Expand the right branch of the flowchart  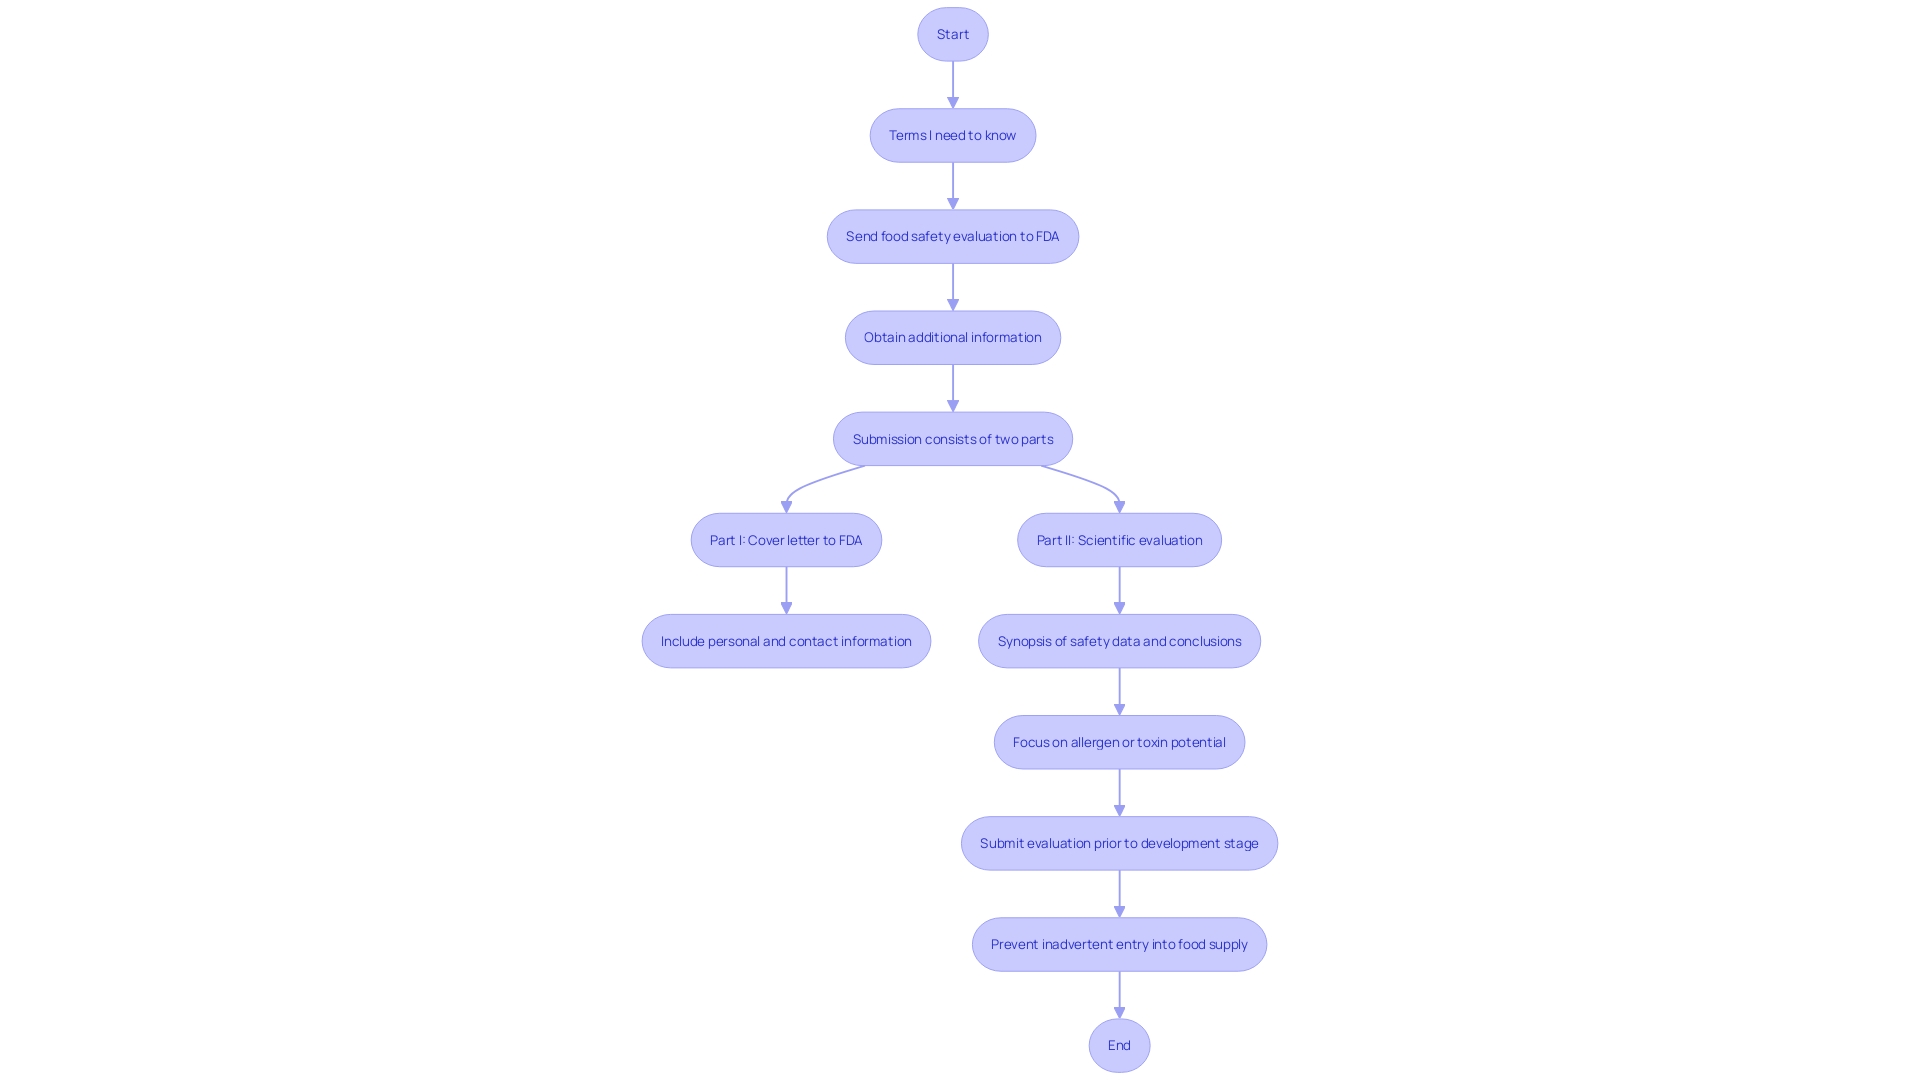pyautogui.click(x=1120, y=539)
